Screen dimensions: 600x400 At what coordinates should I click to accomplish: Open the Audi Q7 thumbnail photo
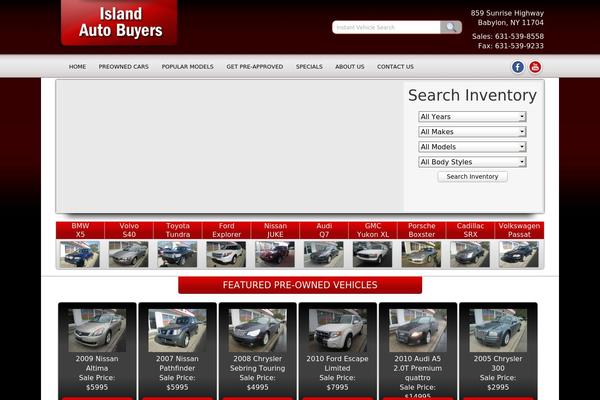(324, 254)
